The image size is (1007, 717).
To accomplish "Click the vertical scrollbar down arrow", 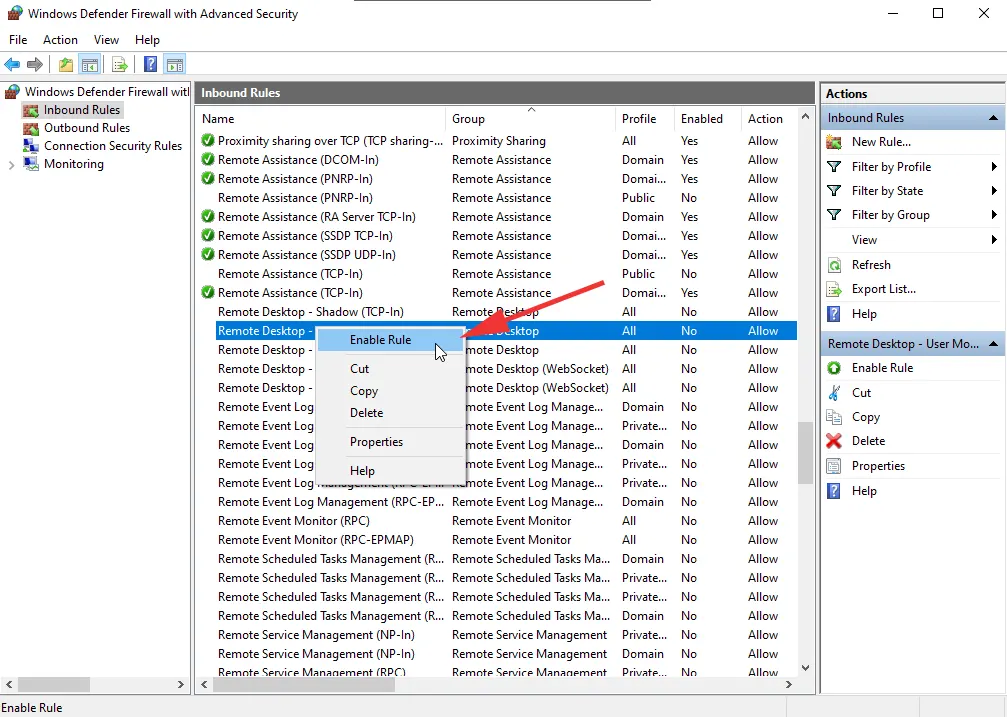I will (806, 667).
